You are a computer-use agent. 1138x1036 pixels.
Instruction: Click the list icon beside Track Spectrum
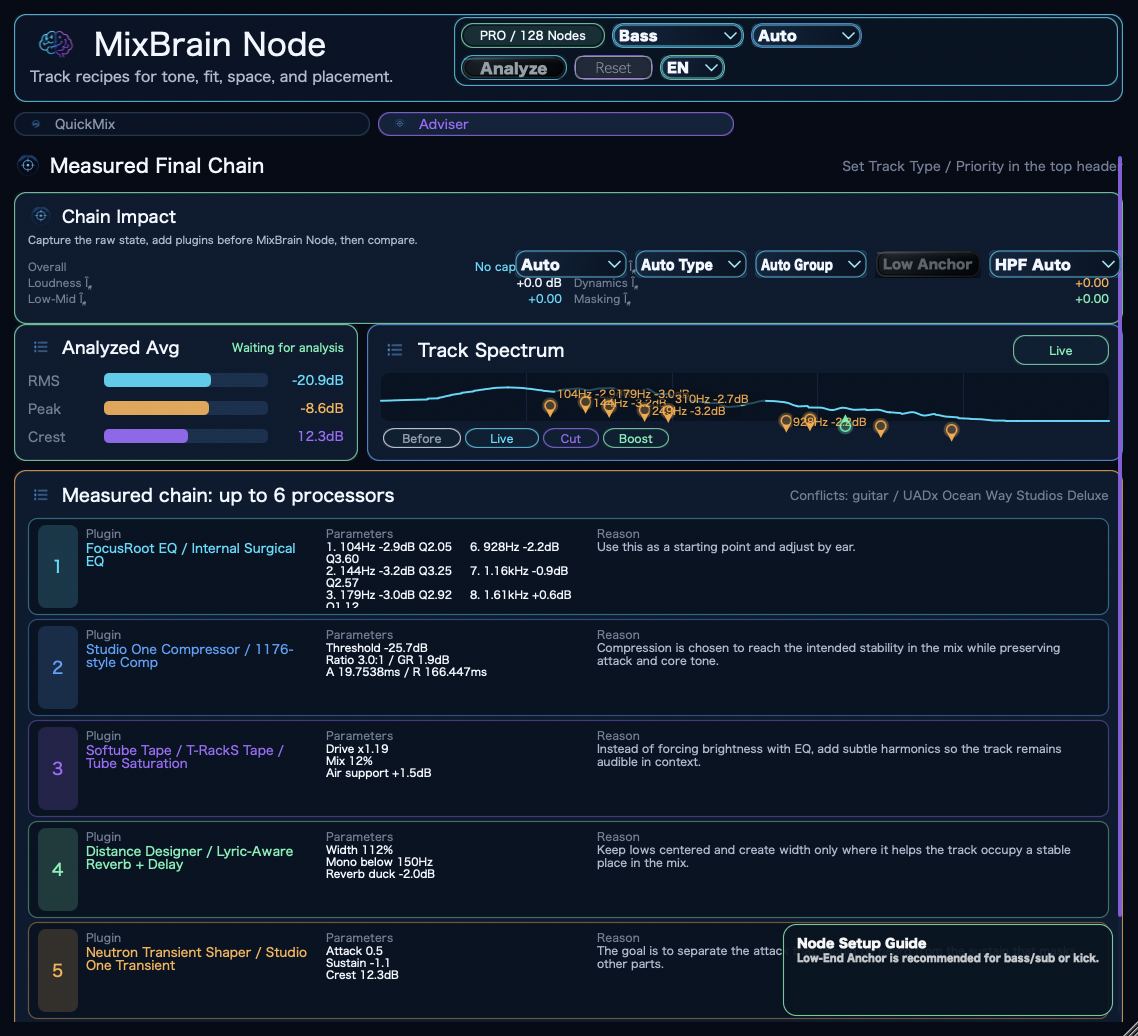point(395,351)
